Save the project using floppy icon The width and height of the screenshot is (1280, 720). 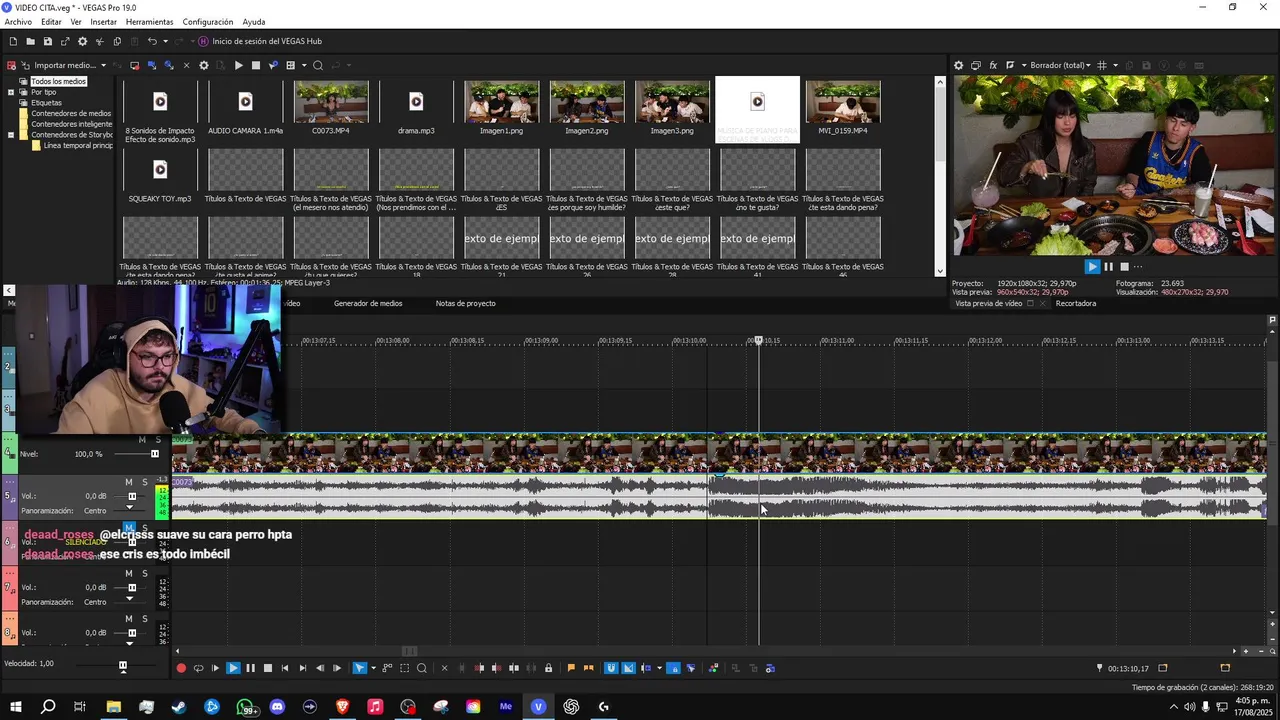tap(47, 41)
